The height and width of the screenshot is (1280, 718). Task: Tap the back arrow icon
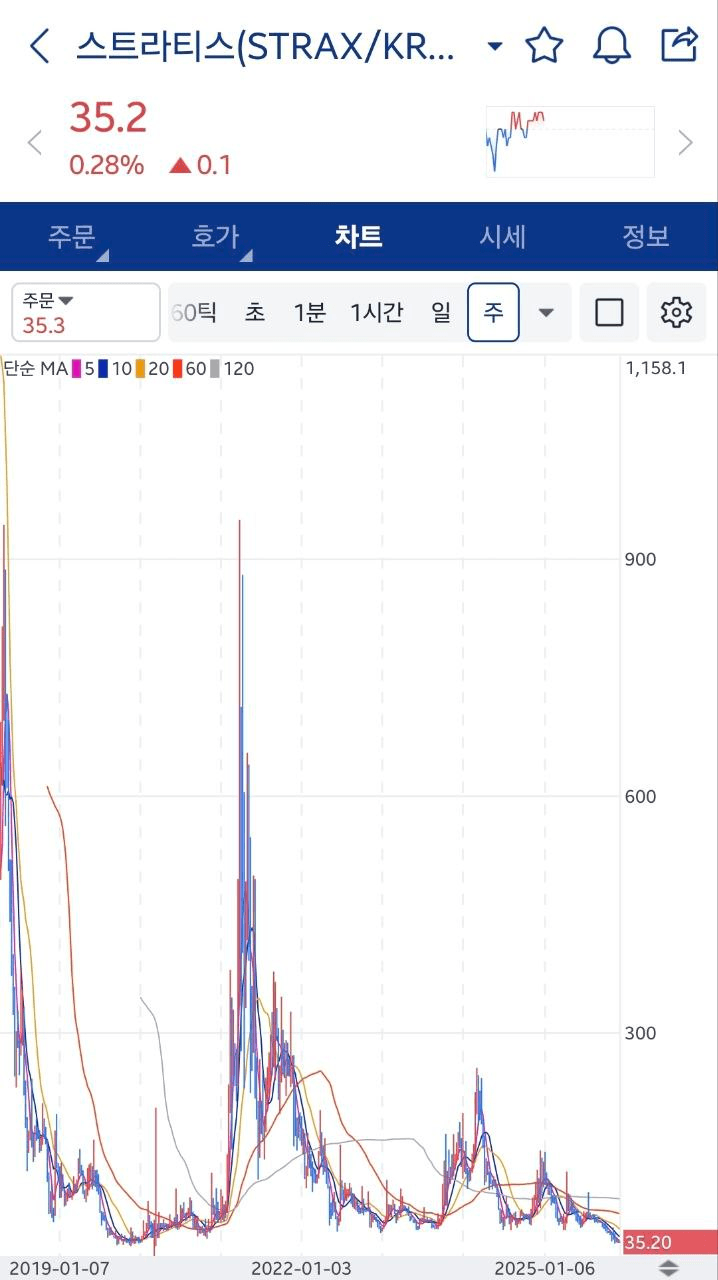click(x=40, y=46)
